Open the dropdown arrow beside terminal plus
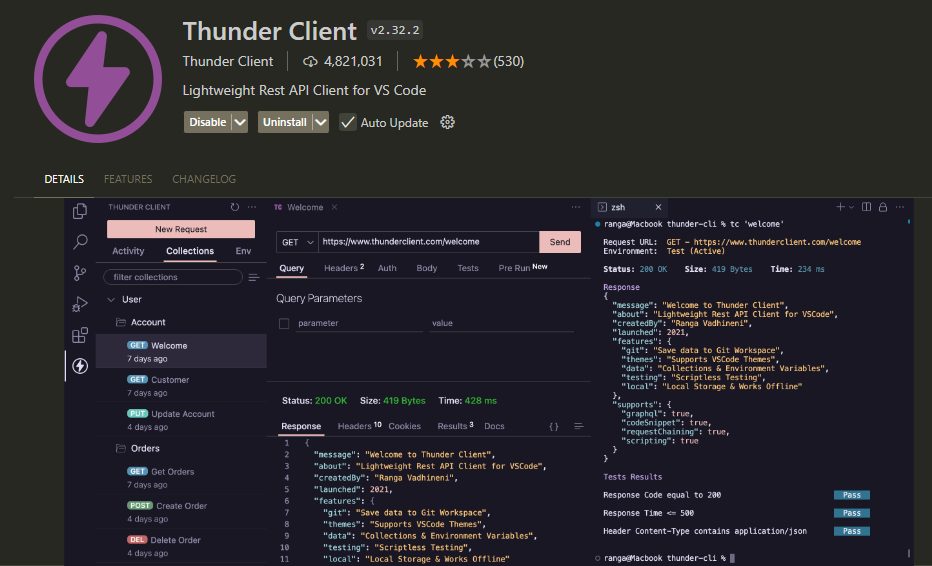Image resolution: width=932 pixels, height=566 pixels. (851, 207)
